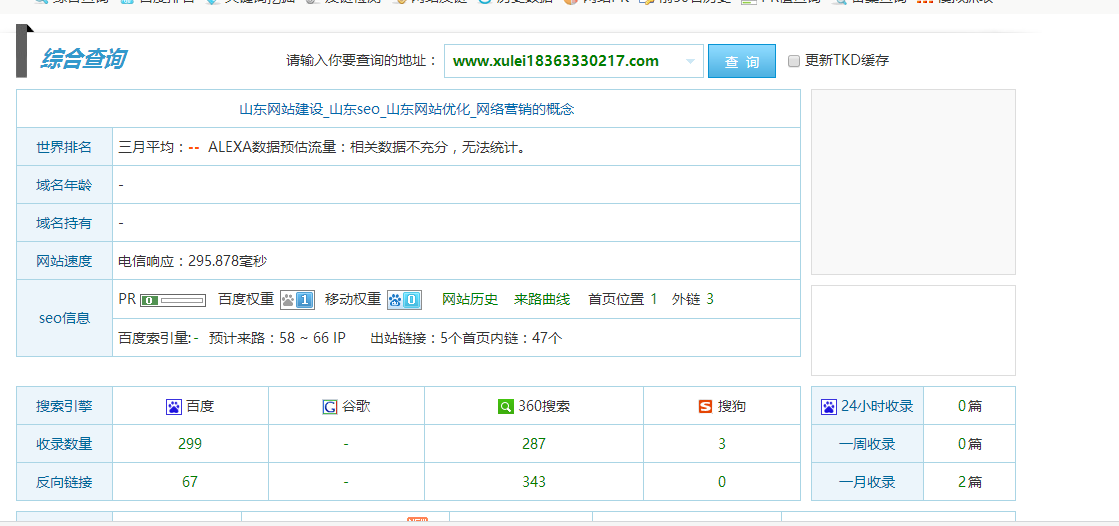Click the 移动权重 mobile weight badge icon
This screenshot has width=1119, height=526.
click(x=404, y=300)
